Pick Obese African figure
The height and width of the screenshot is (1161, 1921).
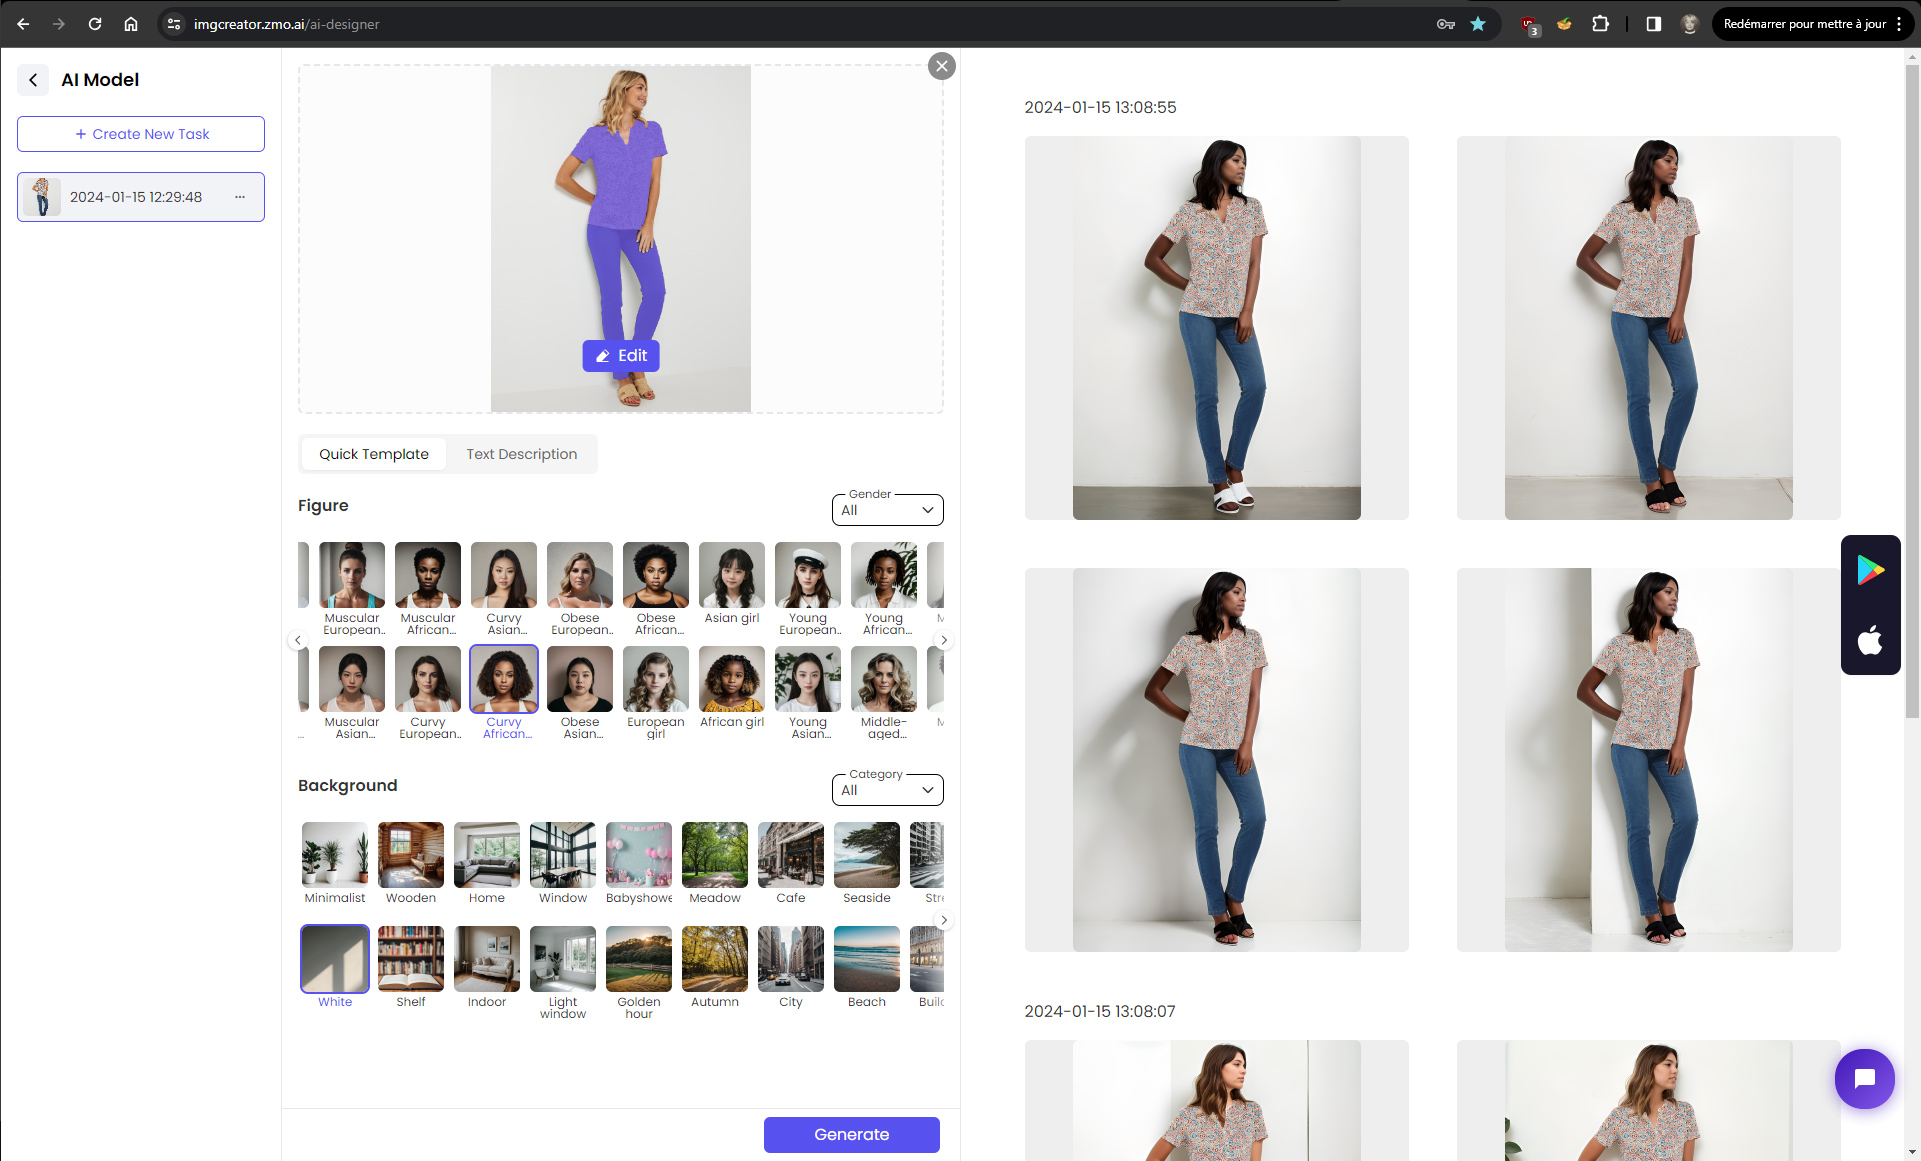(x=656, y=589)
